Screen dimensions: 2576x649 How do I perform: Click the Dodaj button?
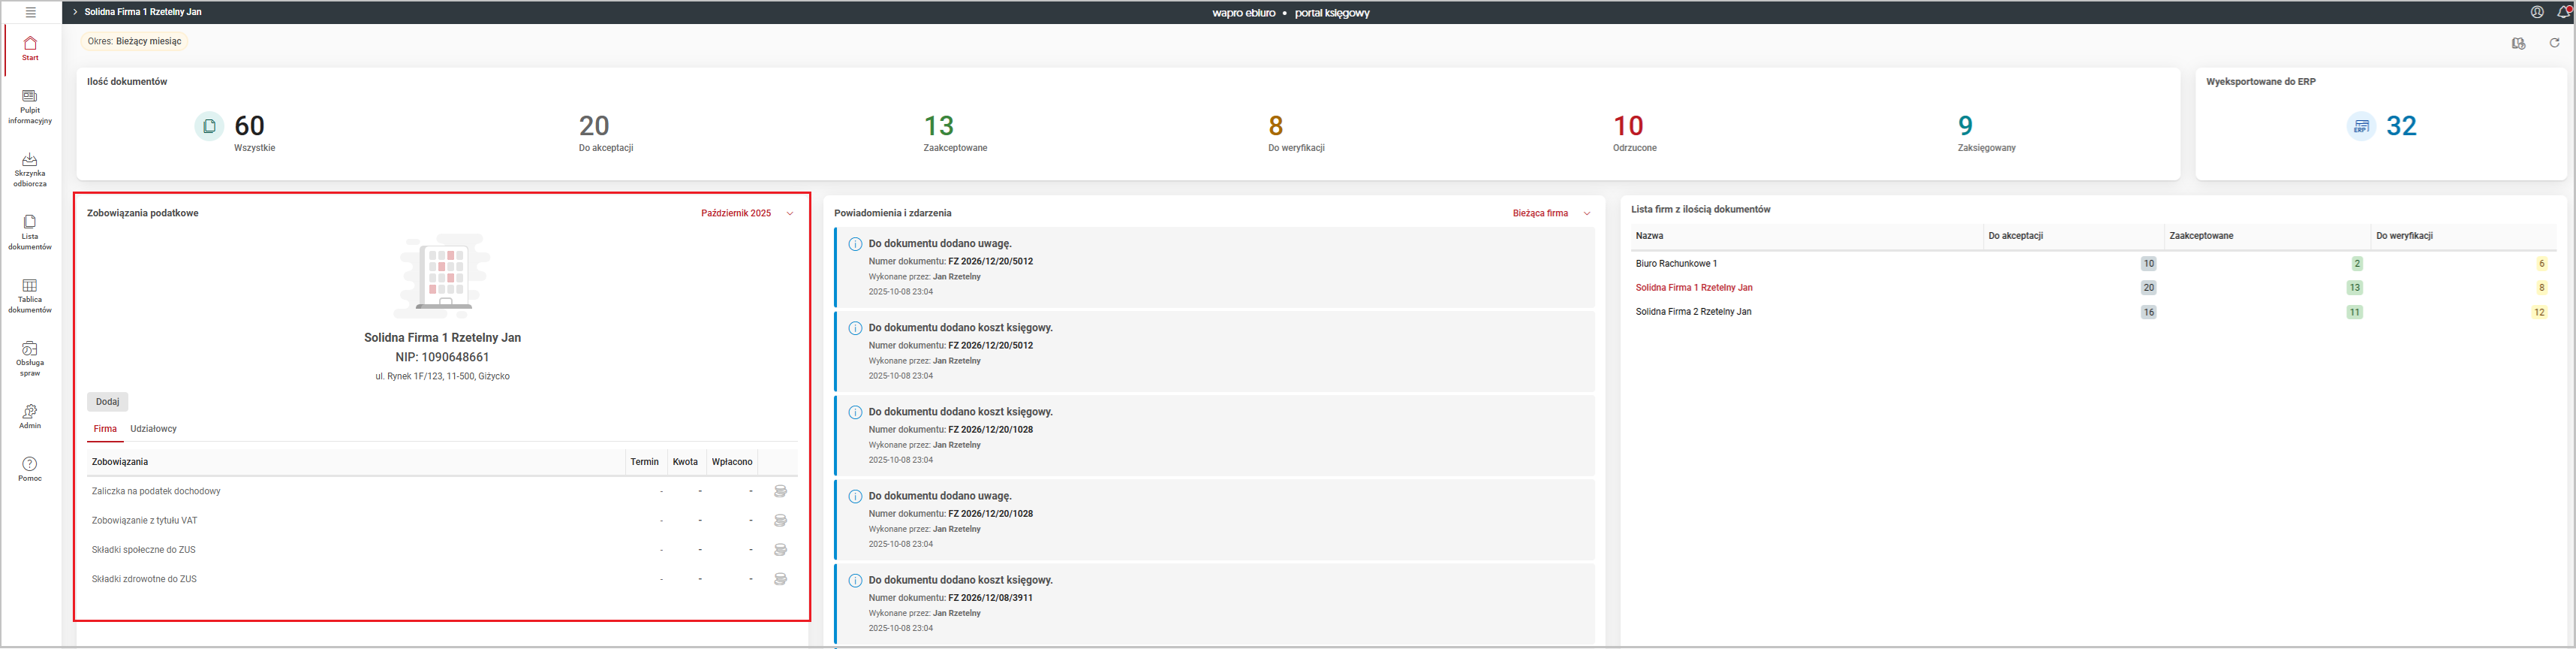(x=108, y=402)
